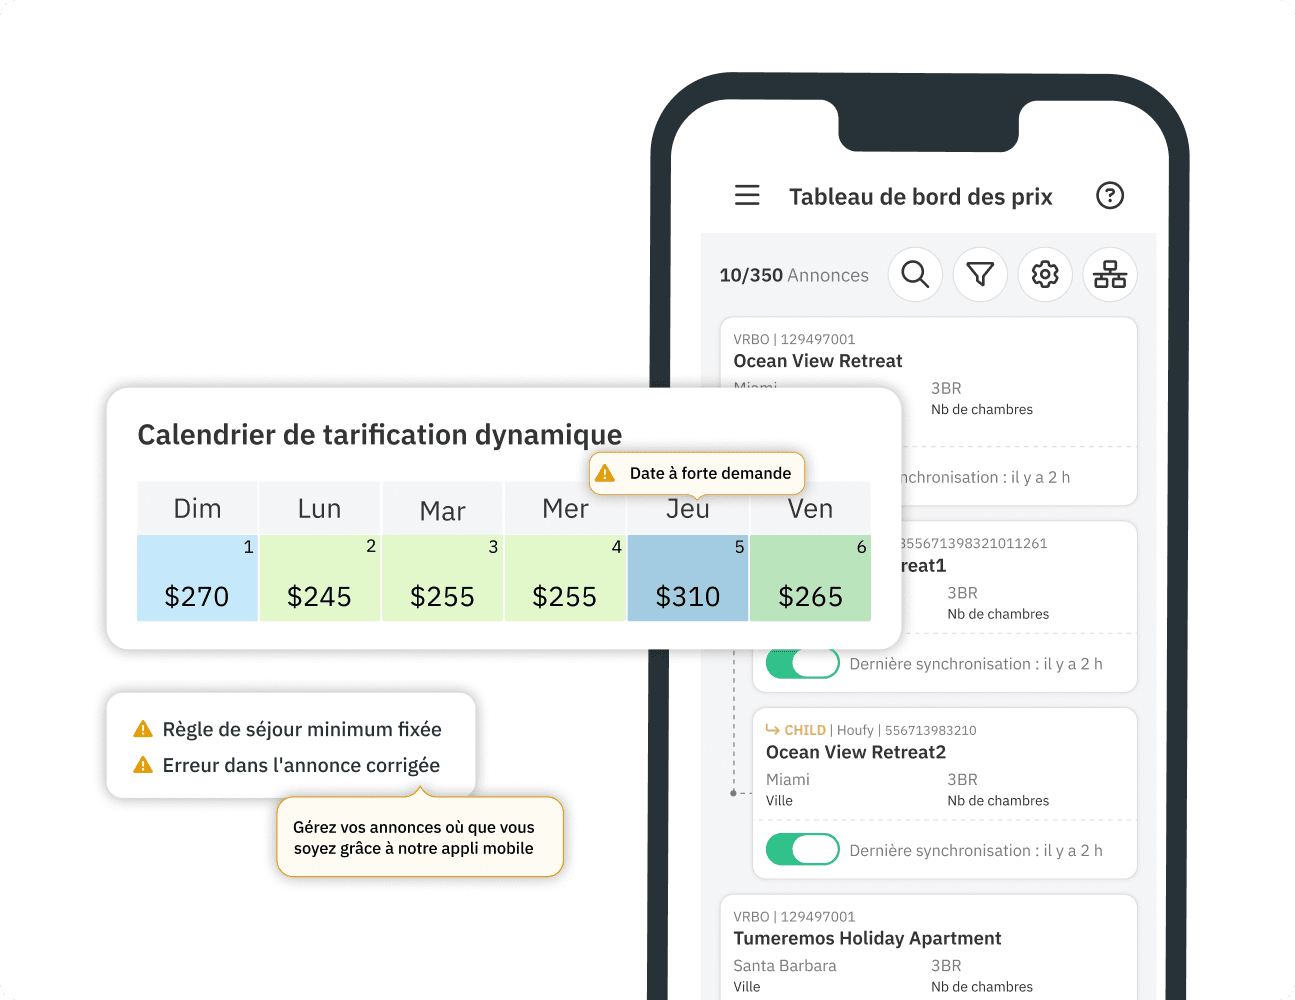This screenshot has height=1000, width=1295.
Task: Select the Dim column header
Action: tap(197, 508)
